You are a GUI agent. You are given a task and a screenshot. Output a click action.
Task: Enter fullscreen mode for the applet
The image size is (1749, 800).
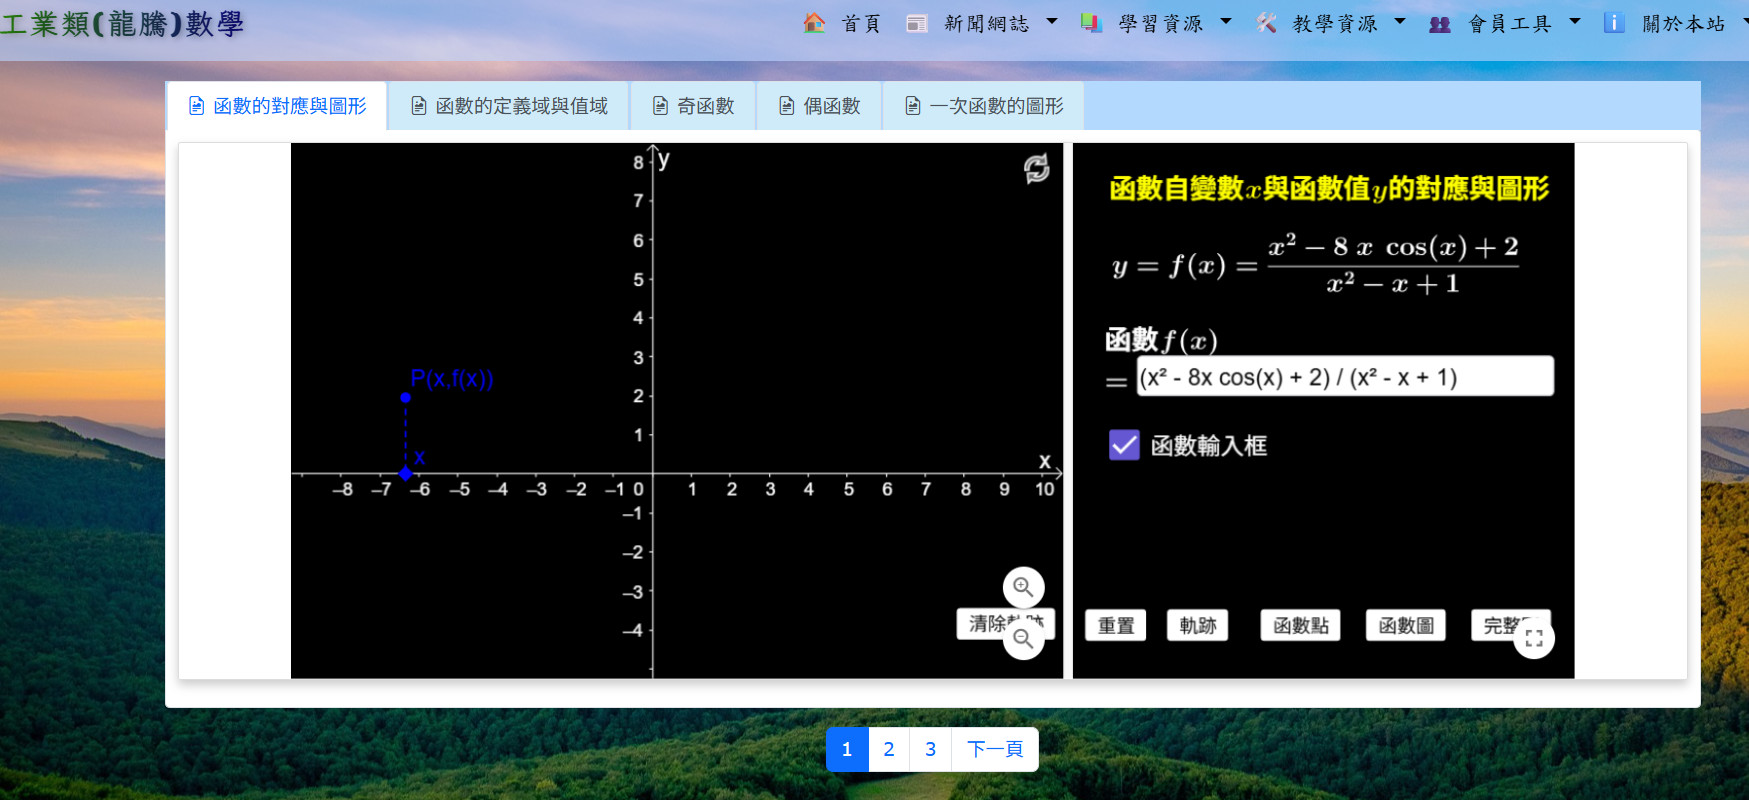(x=1533, y=638)
